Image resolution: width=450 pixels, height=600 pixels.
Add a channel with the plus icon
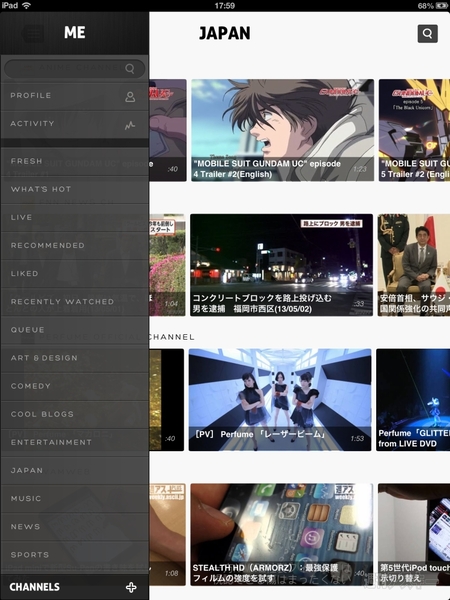tap(131, 587)
